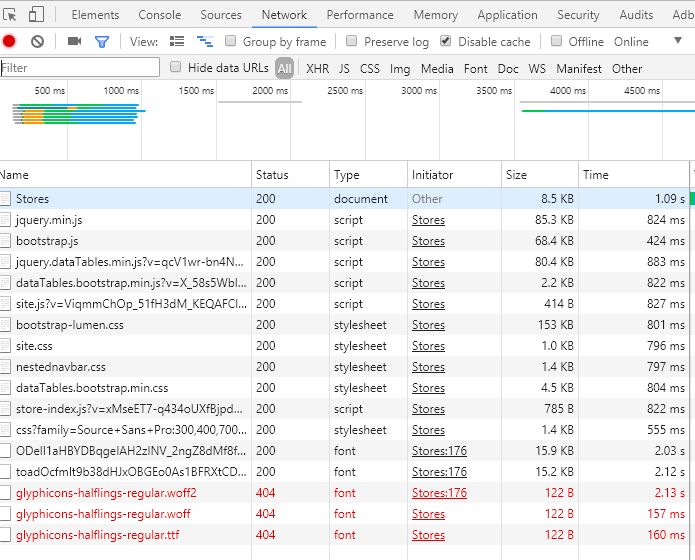Screen dimensions: 695x560
Task: Click the document icon beside Stores row
Action: [5, 199]
